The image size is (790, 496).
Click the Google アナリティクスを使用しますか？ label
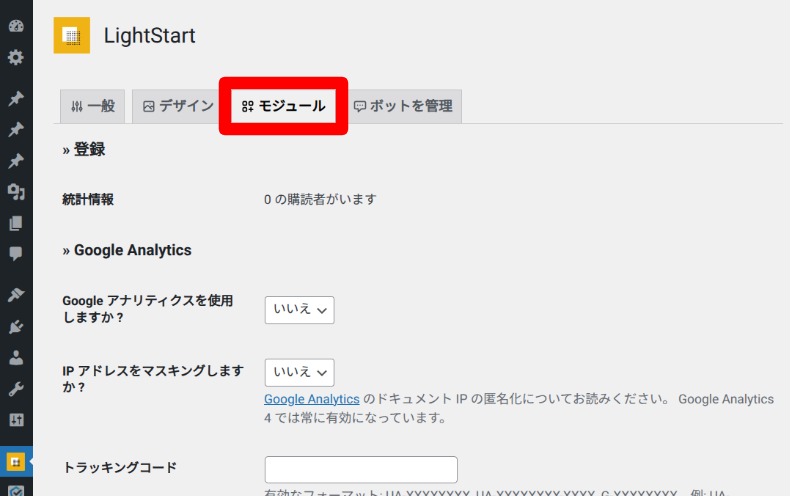click(148, 309)
